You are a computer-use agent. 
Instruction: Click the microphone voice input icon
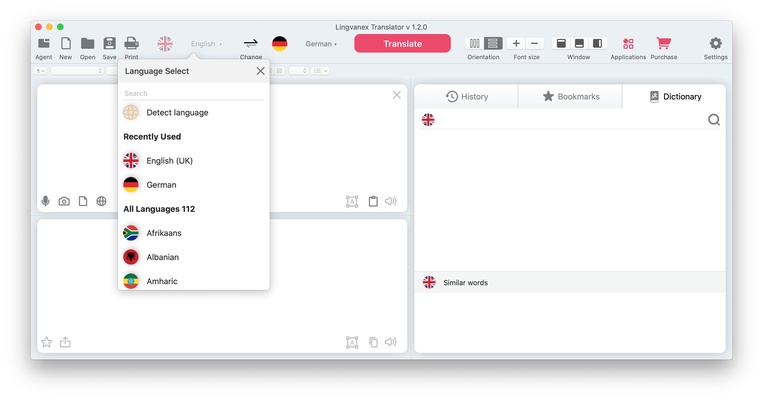(45, 201)
